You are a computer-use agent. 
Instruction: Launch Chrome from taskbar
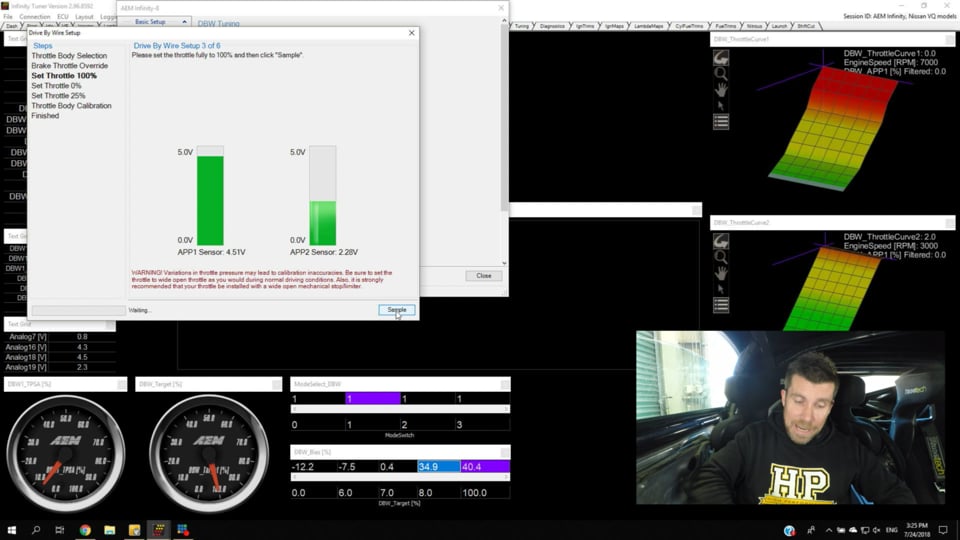point(85,530)
